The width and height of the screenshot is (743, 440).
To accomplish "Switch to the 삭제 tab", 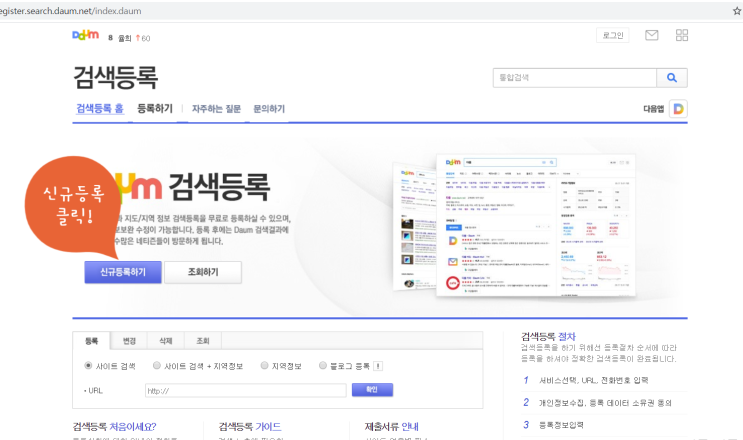I will (x=166, y=341).
